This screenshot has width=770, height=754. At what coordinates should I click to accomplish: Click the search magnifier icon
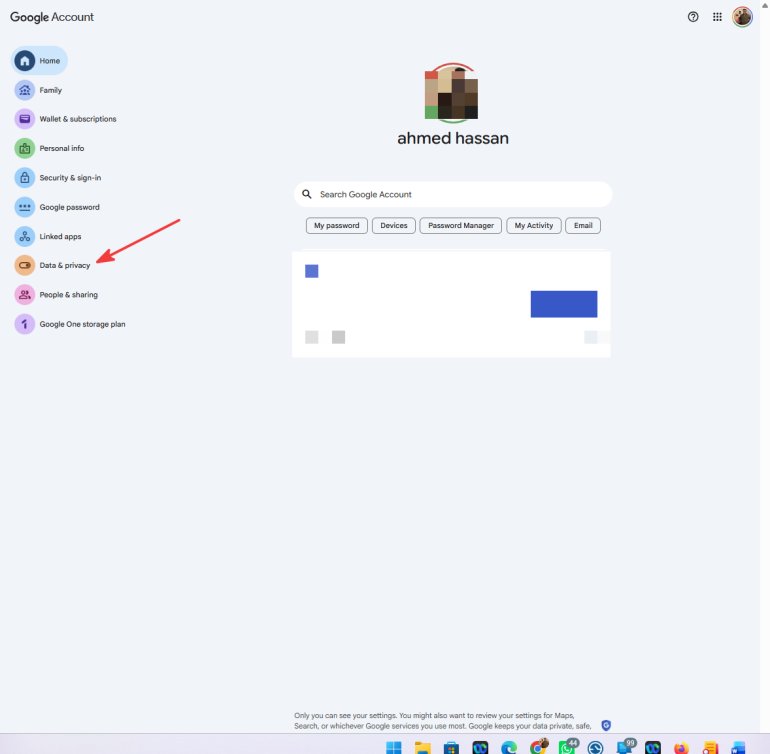click(307, 194)
